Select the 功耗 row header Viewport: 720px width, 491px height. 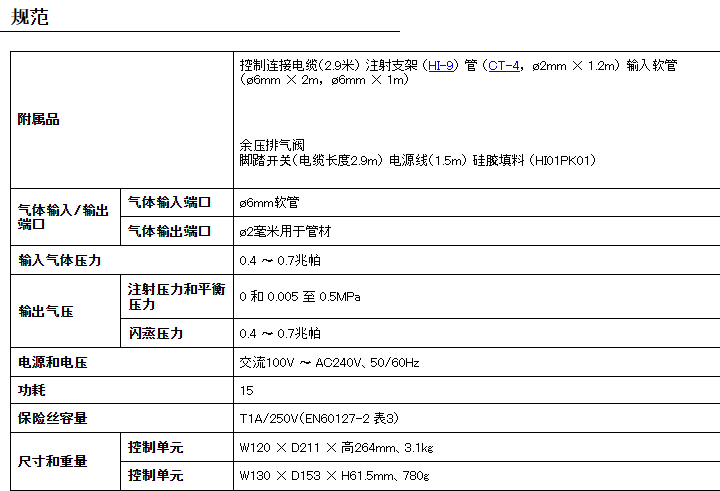32,390
